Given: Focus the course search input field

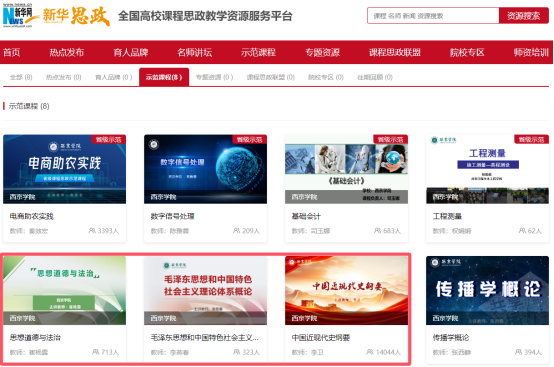Looking at the screenshot, I should pyautogui.click(x=433, y=16).
